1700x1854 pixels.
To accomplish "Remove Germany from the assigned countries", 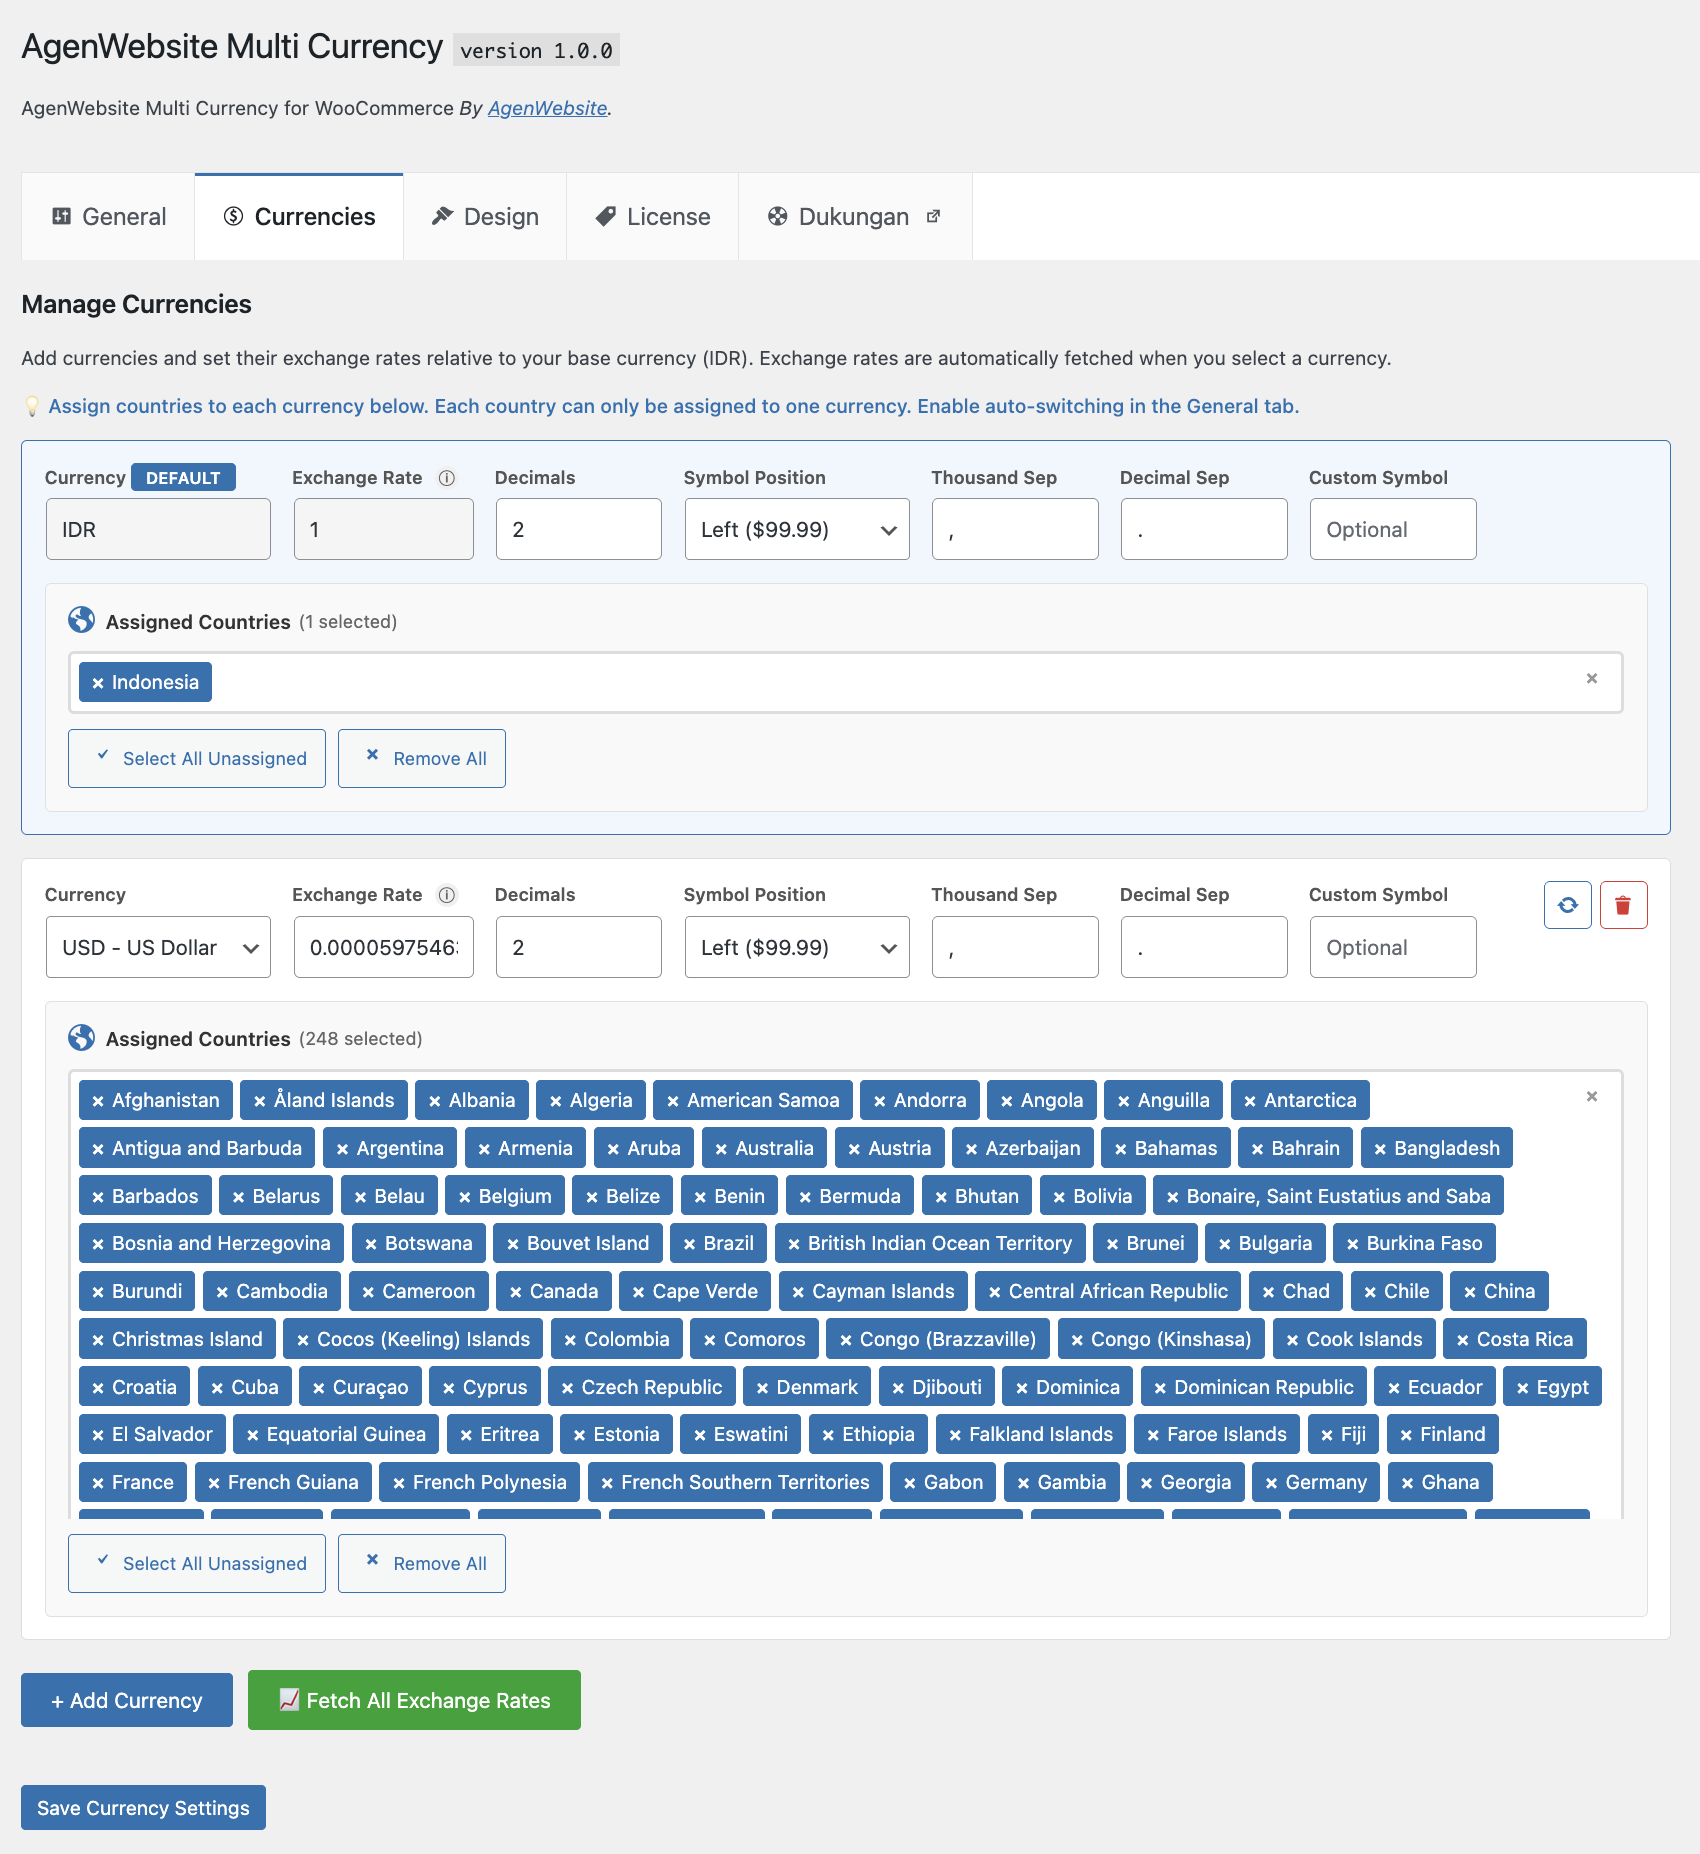I will pyautogui.click(x=1271, y=1482).
